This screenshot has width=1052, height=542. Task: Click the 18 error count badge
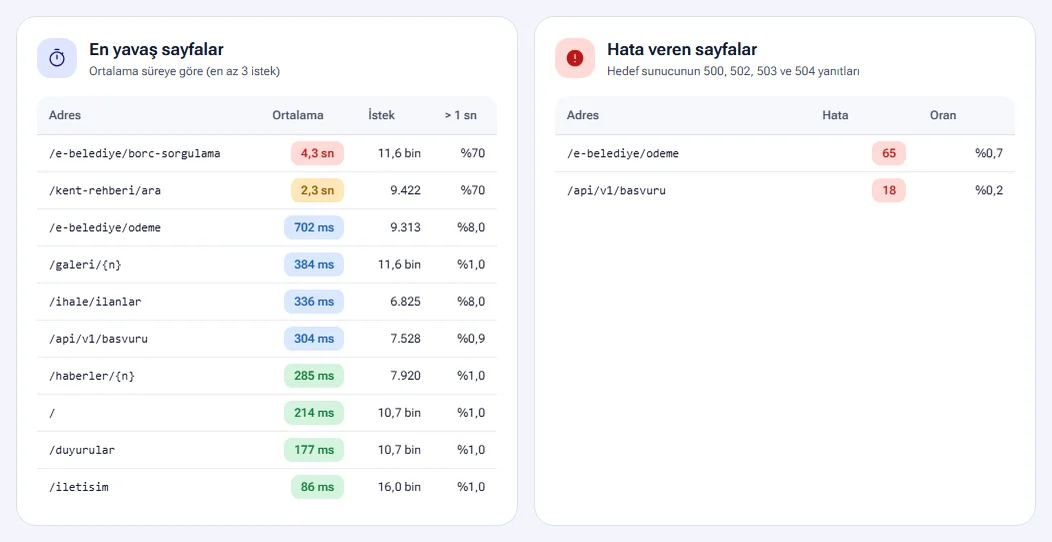tap(889, 191)
